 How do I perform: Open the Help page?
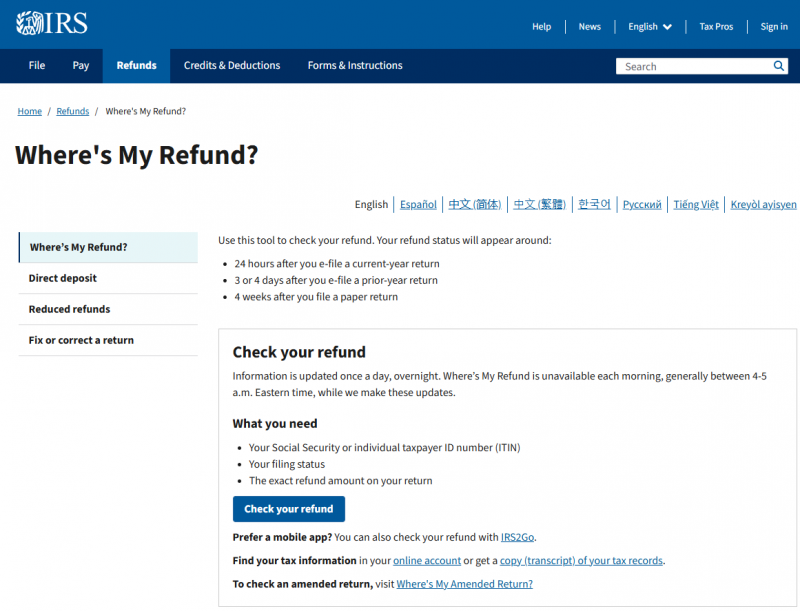pos(541,27)
